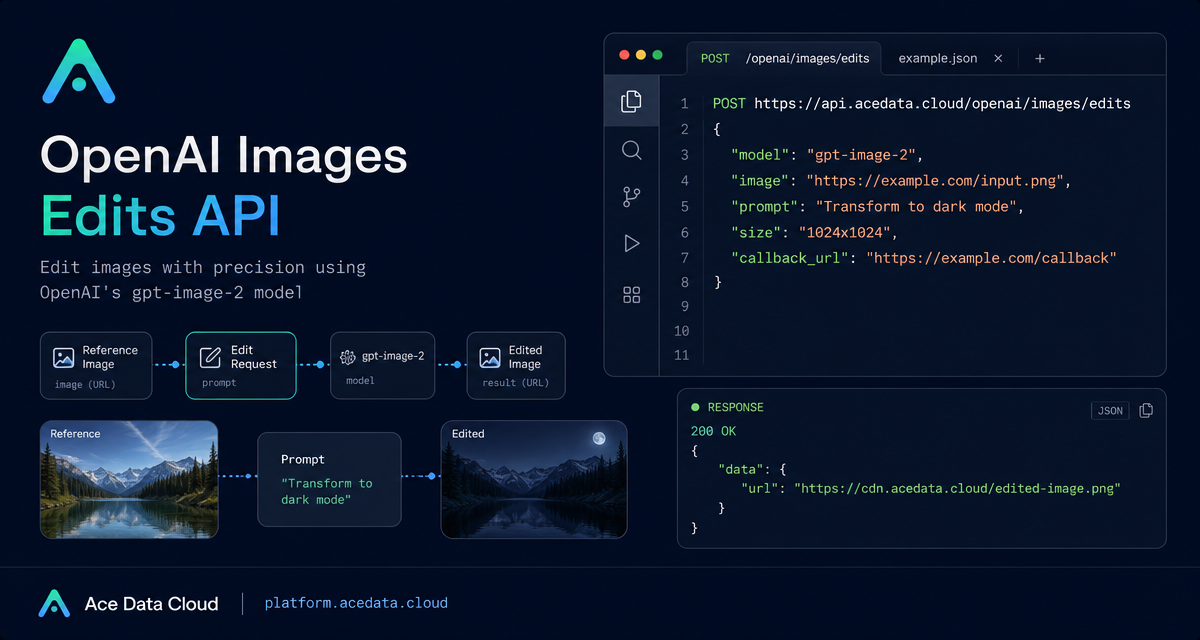Screen dimensions: 1200x640
Task: Open the platform.acedata.cloud link
Action: [x=356, y=603]
